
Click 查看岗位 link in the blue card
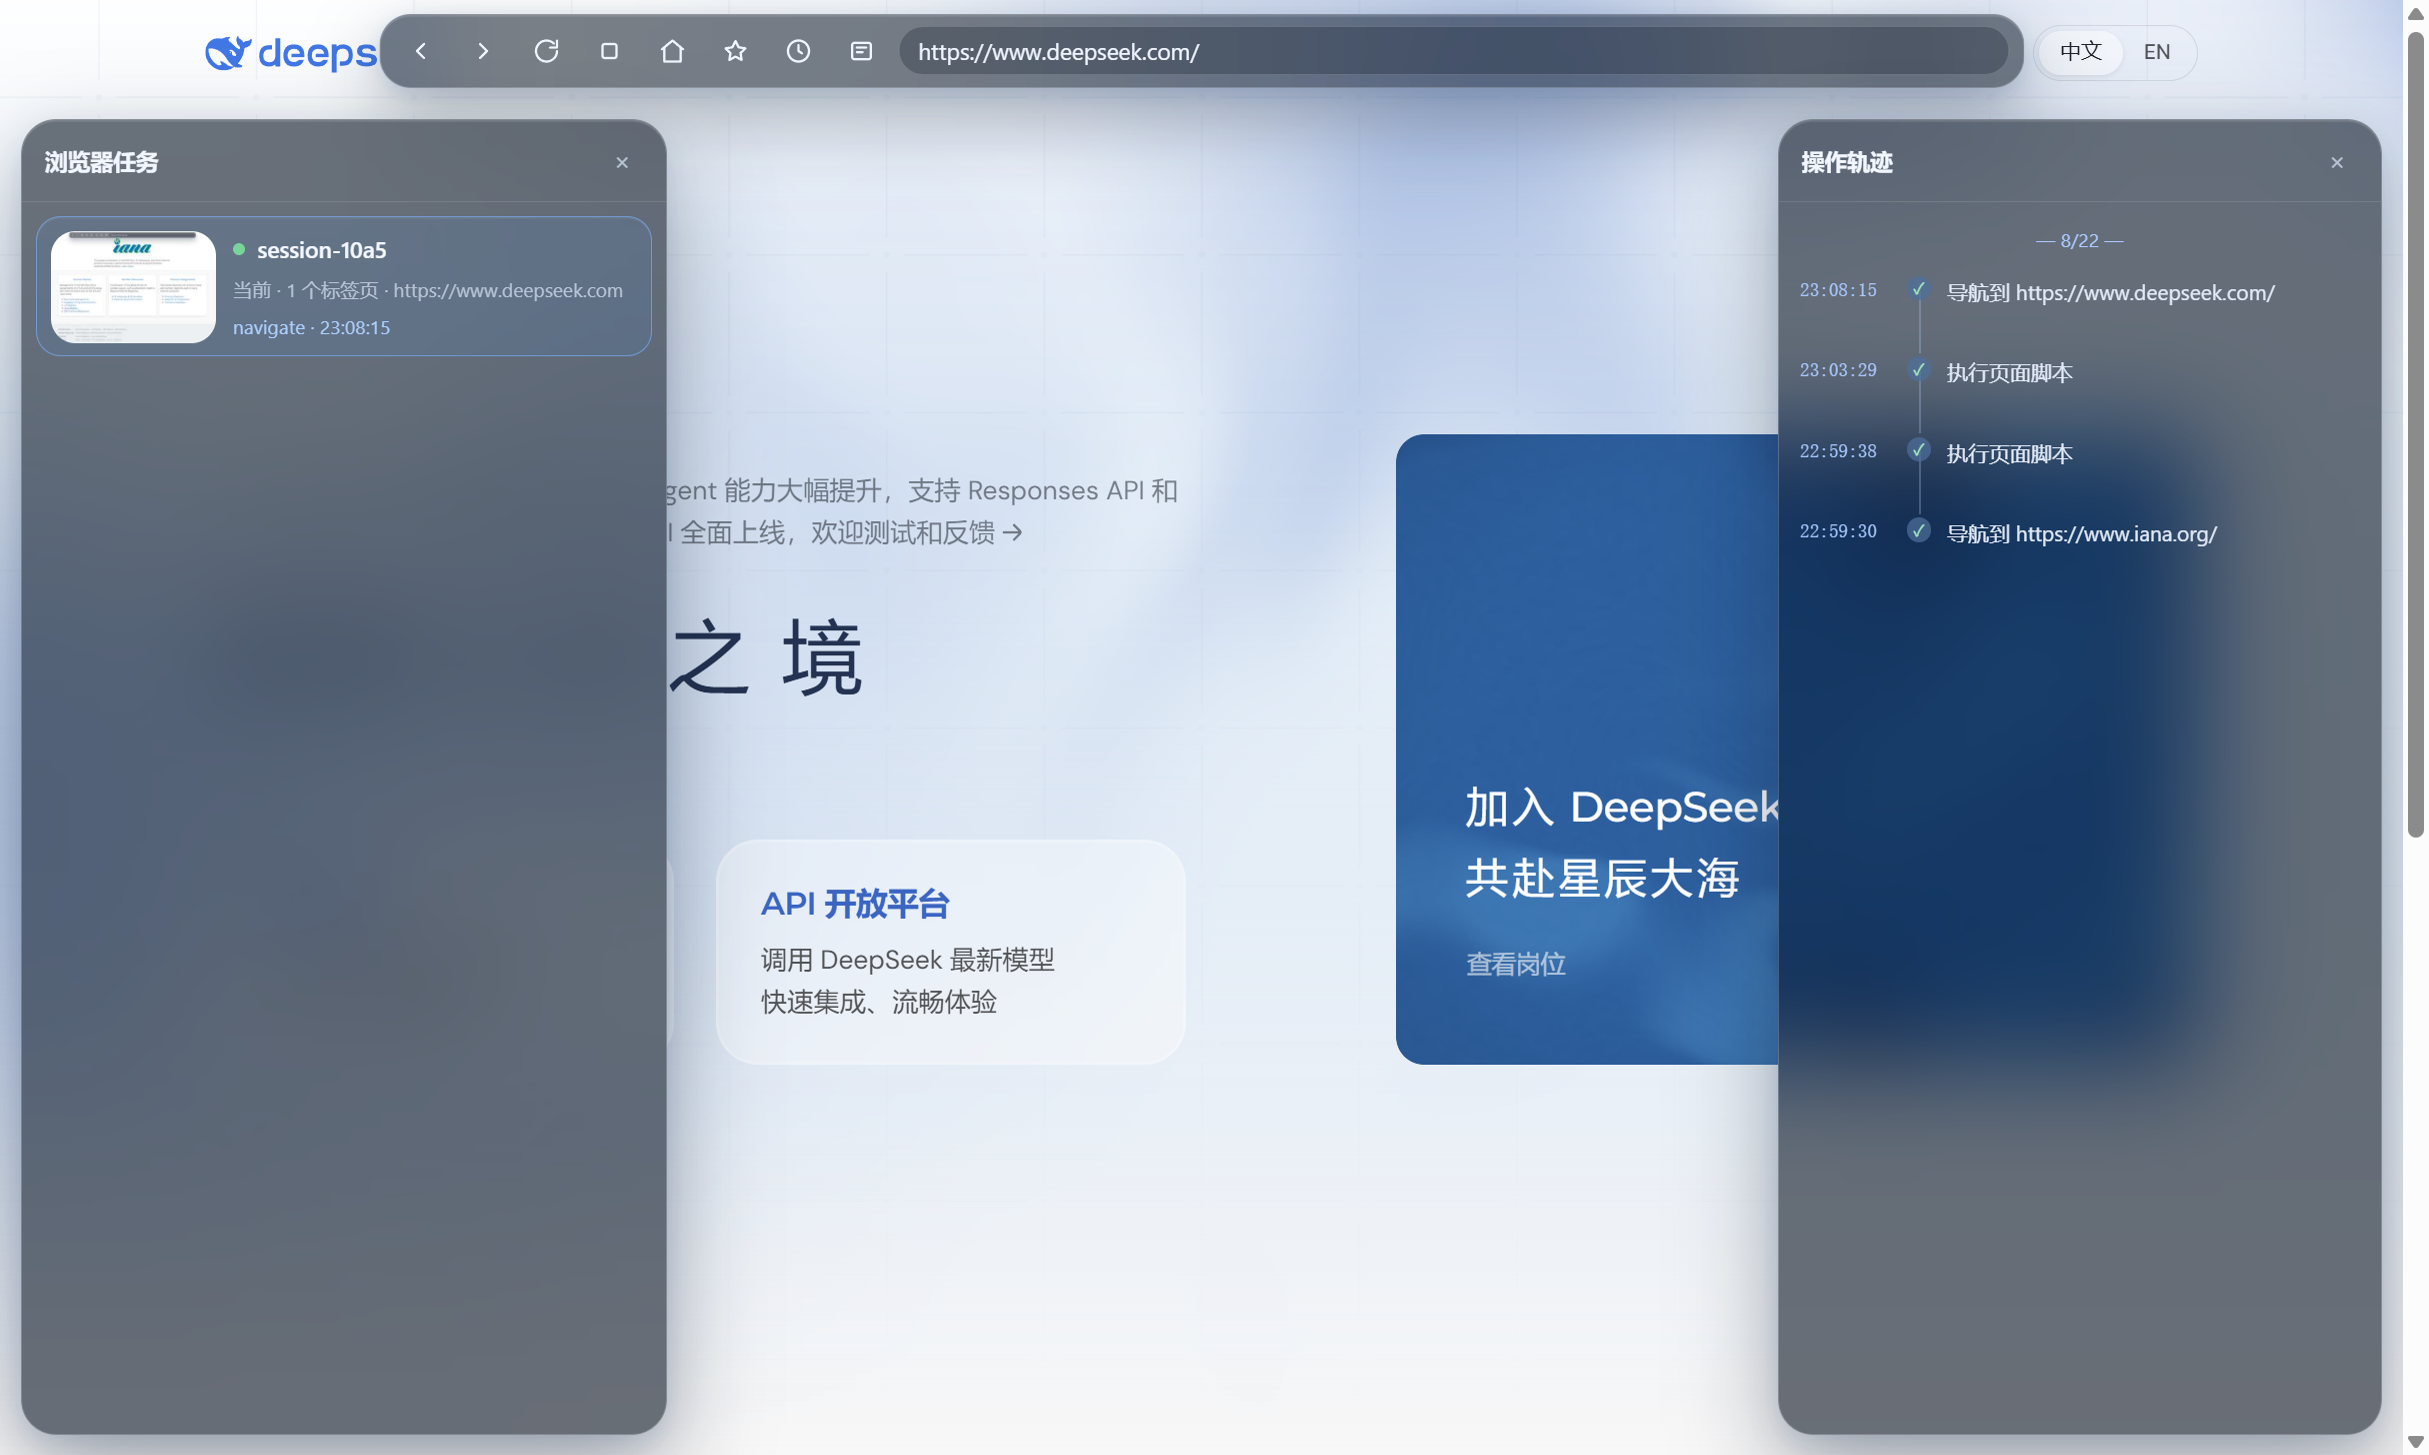tap(1515, 963)
